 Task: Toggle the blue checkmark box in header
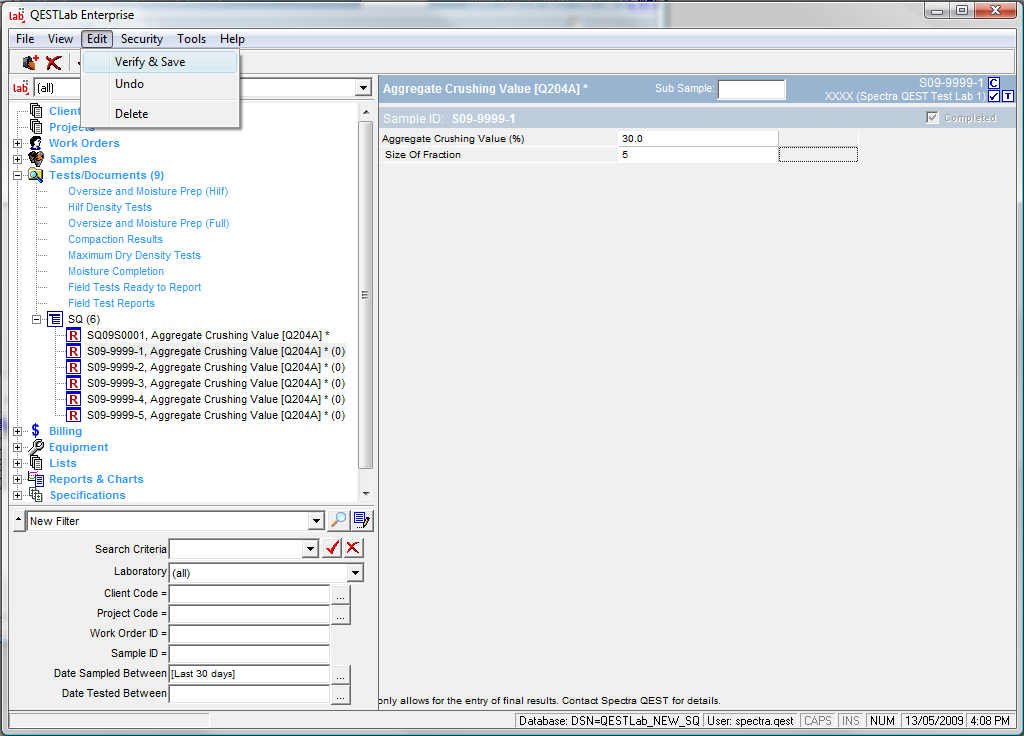(993, 97)
